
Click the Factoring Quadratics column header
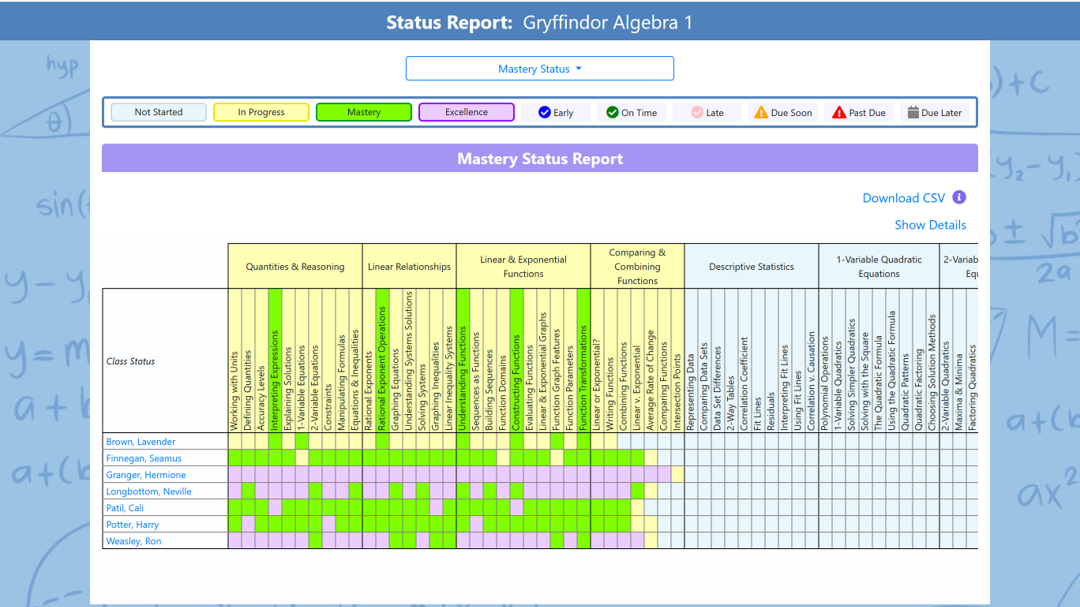[x=973, y=360]
